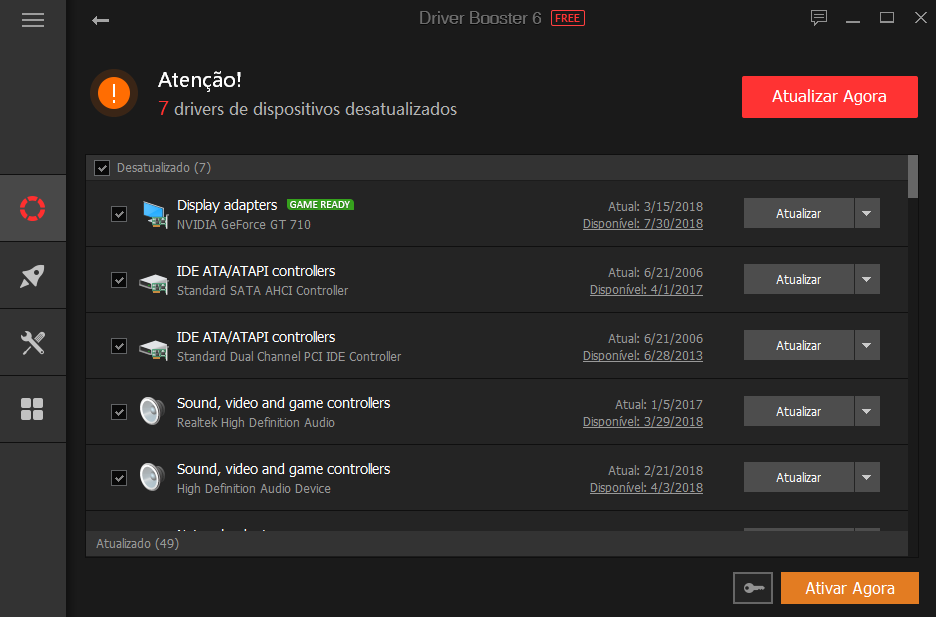This screenshot has width=936, height=617.
Task: Click Atualizar for High Definition Audio Device
Action: tap(798, 477)
